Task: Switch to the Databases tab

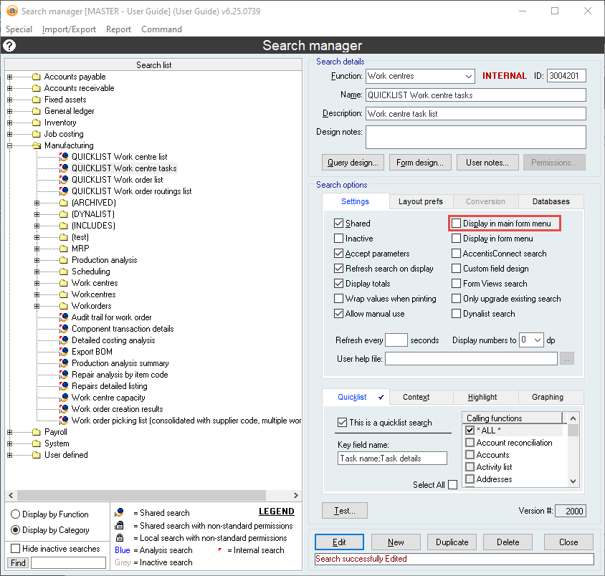Action: [551, 201]
